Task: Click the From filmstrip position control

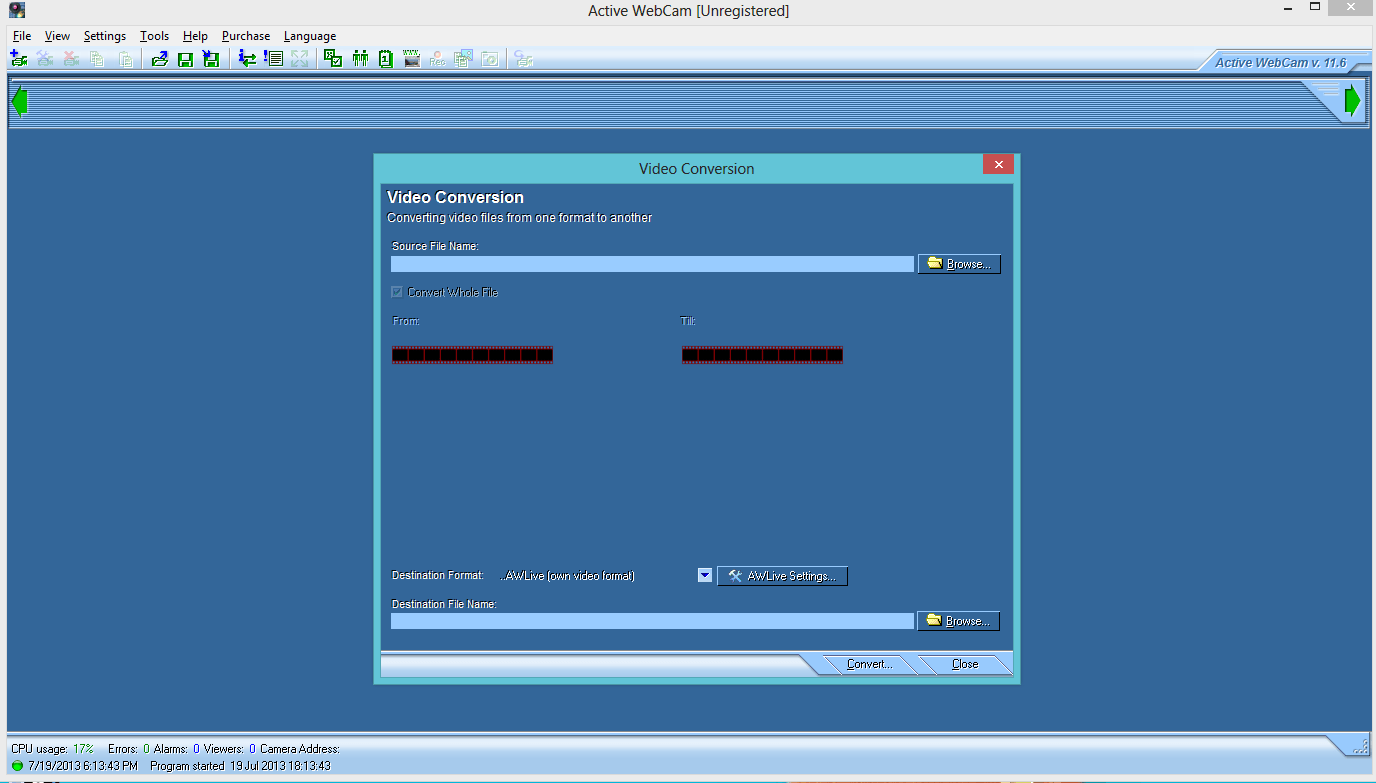Action: (x=472, y=354)
